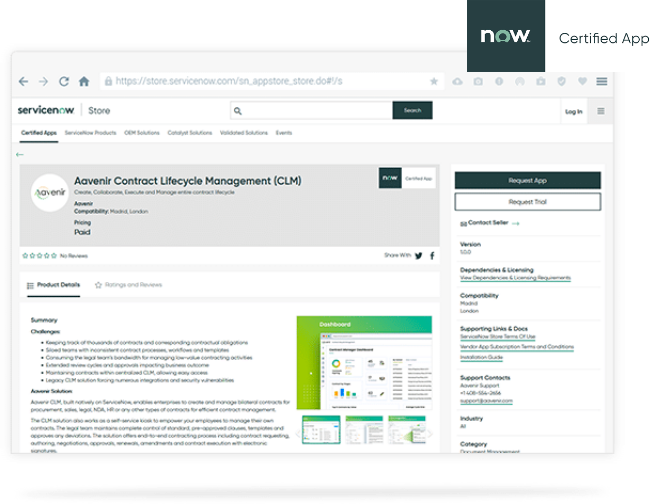Click the large Dashboard screenshot preview

pyautogui.click(x=364, y=363)
